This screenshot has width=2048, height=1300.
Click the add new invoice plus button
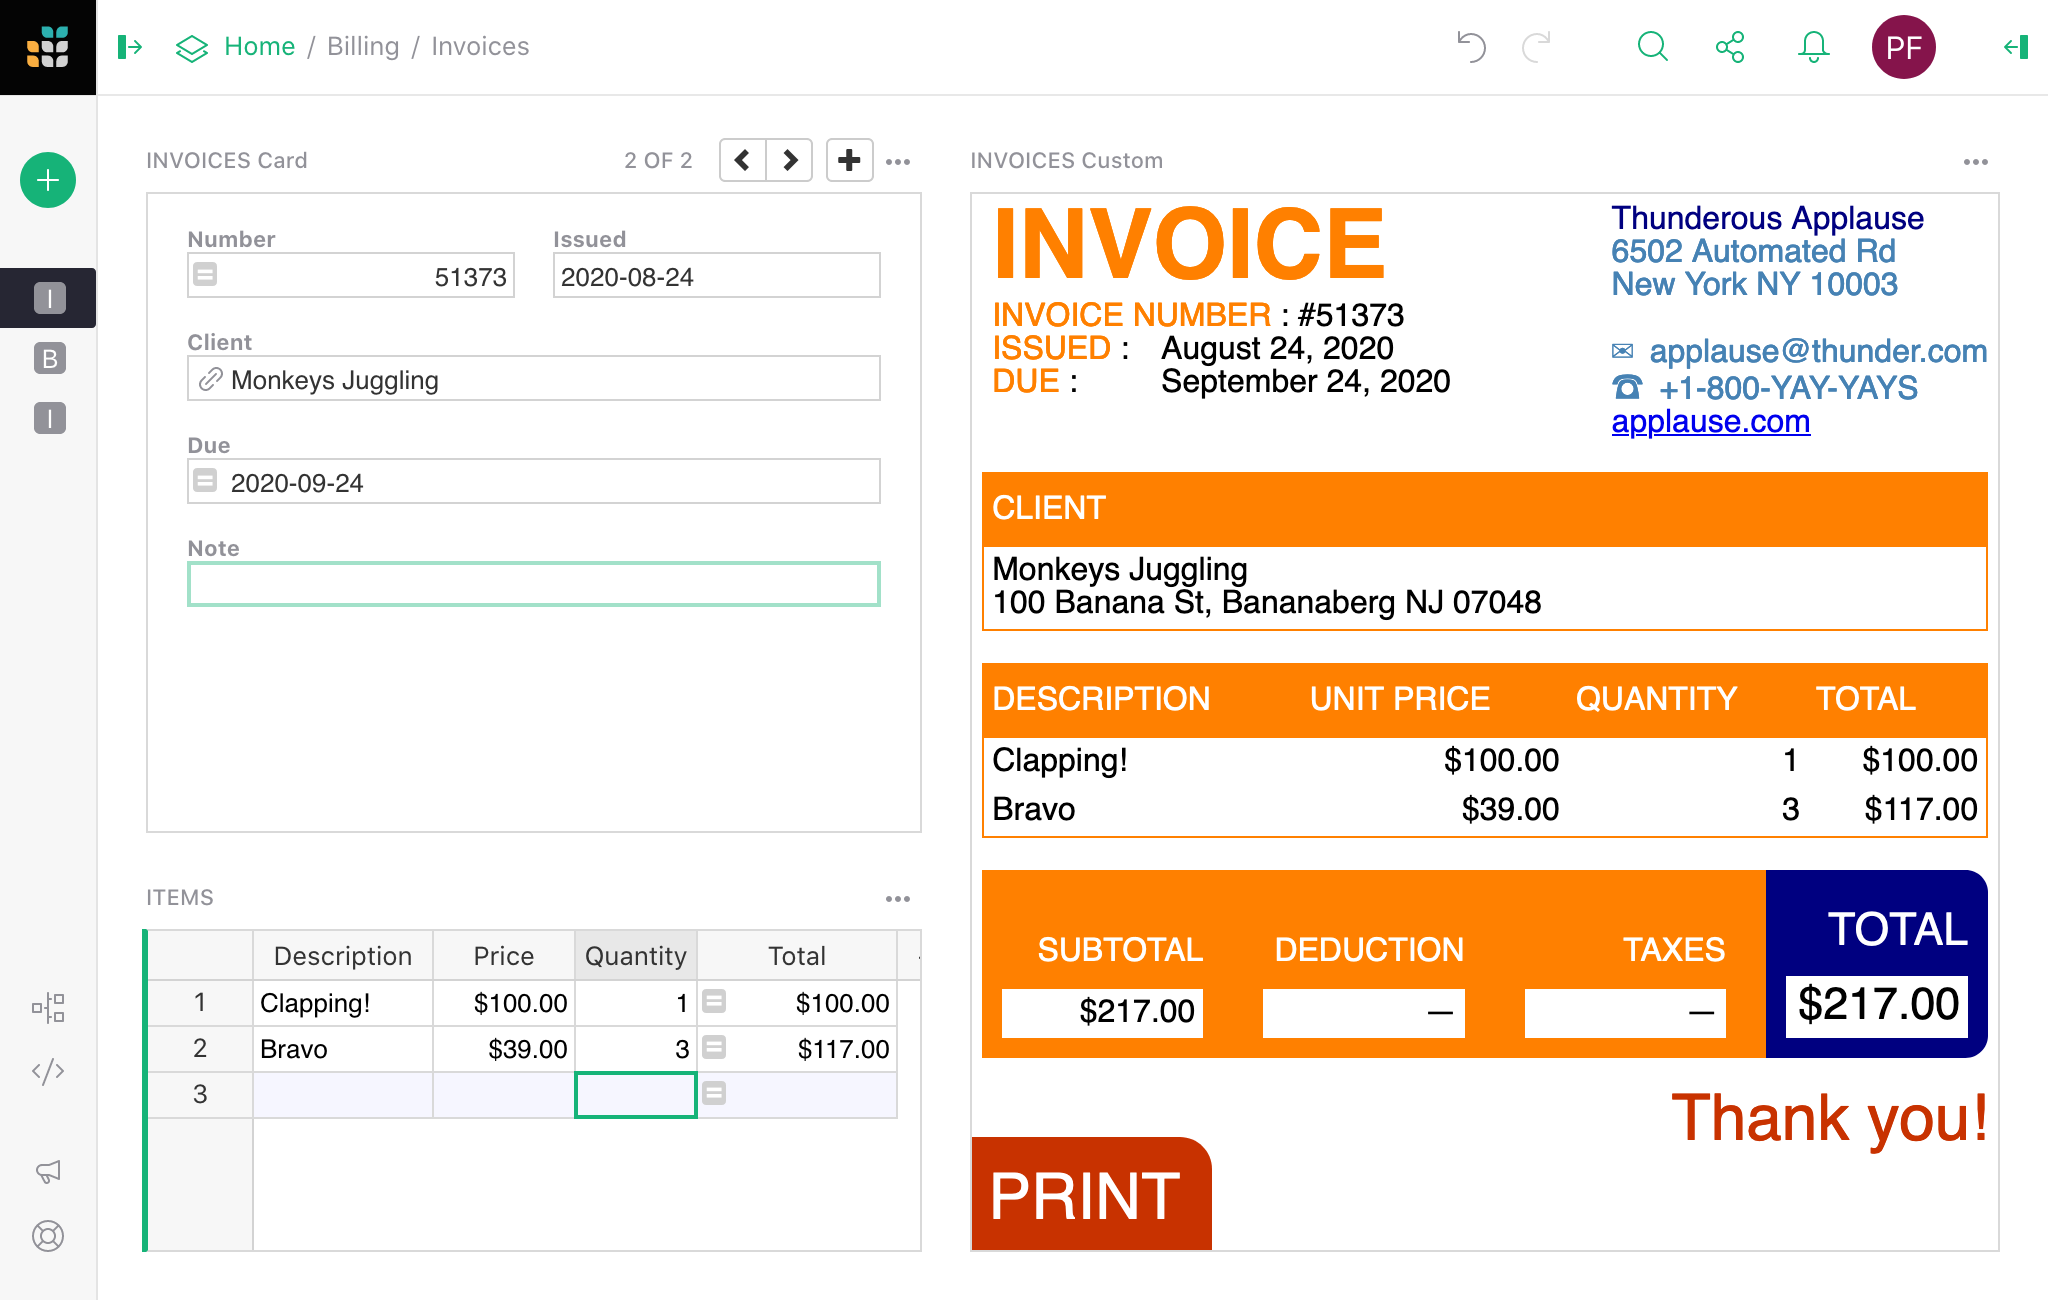coord(846,160)
